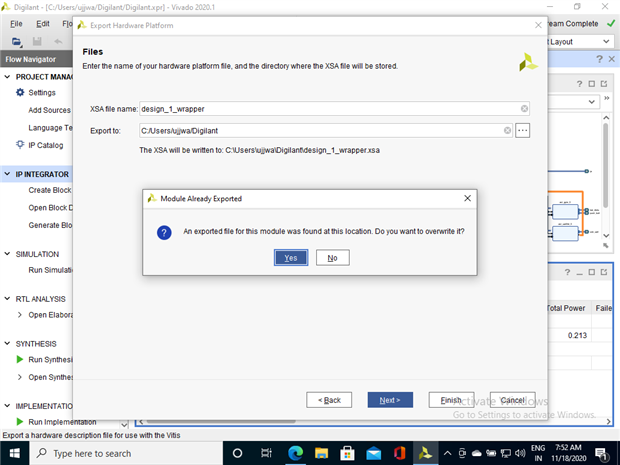Expand Open Elaborated Design item
620x465 pixels.
(20, 315)
